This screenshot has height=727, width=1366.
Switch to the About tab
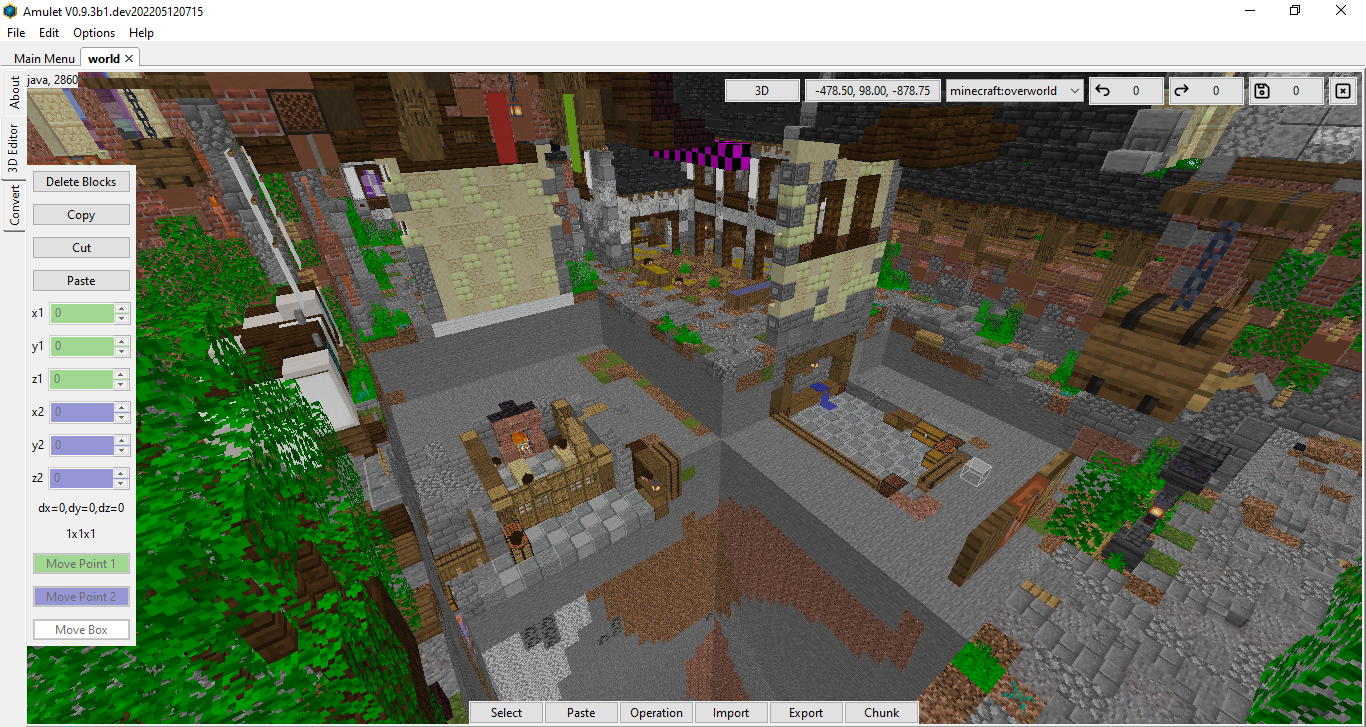pyautogui.click(x=15, y=90)
